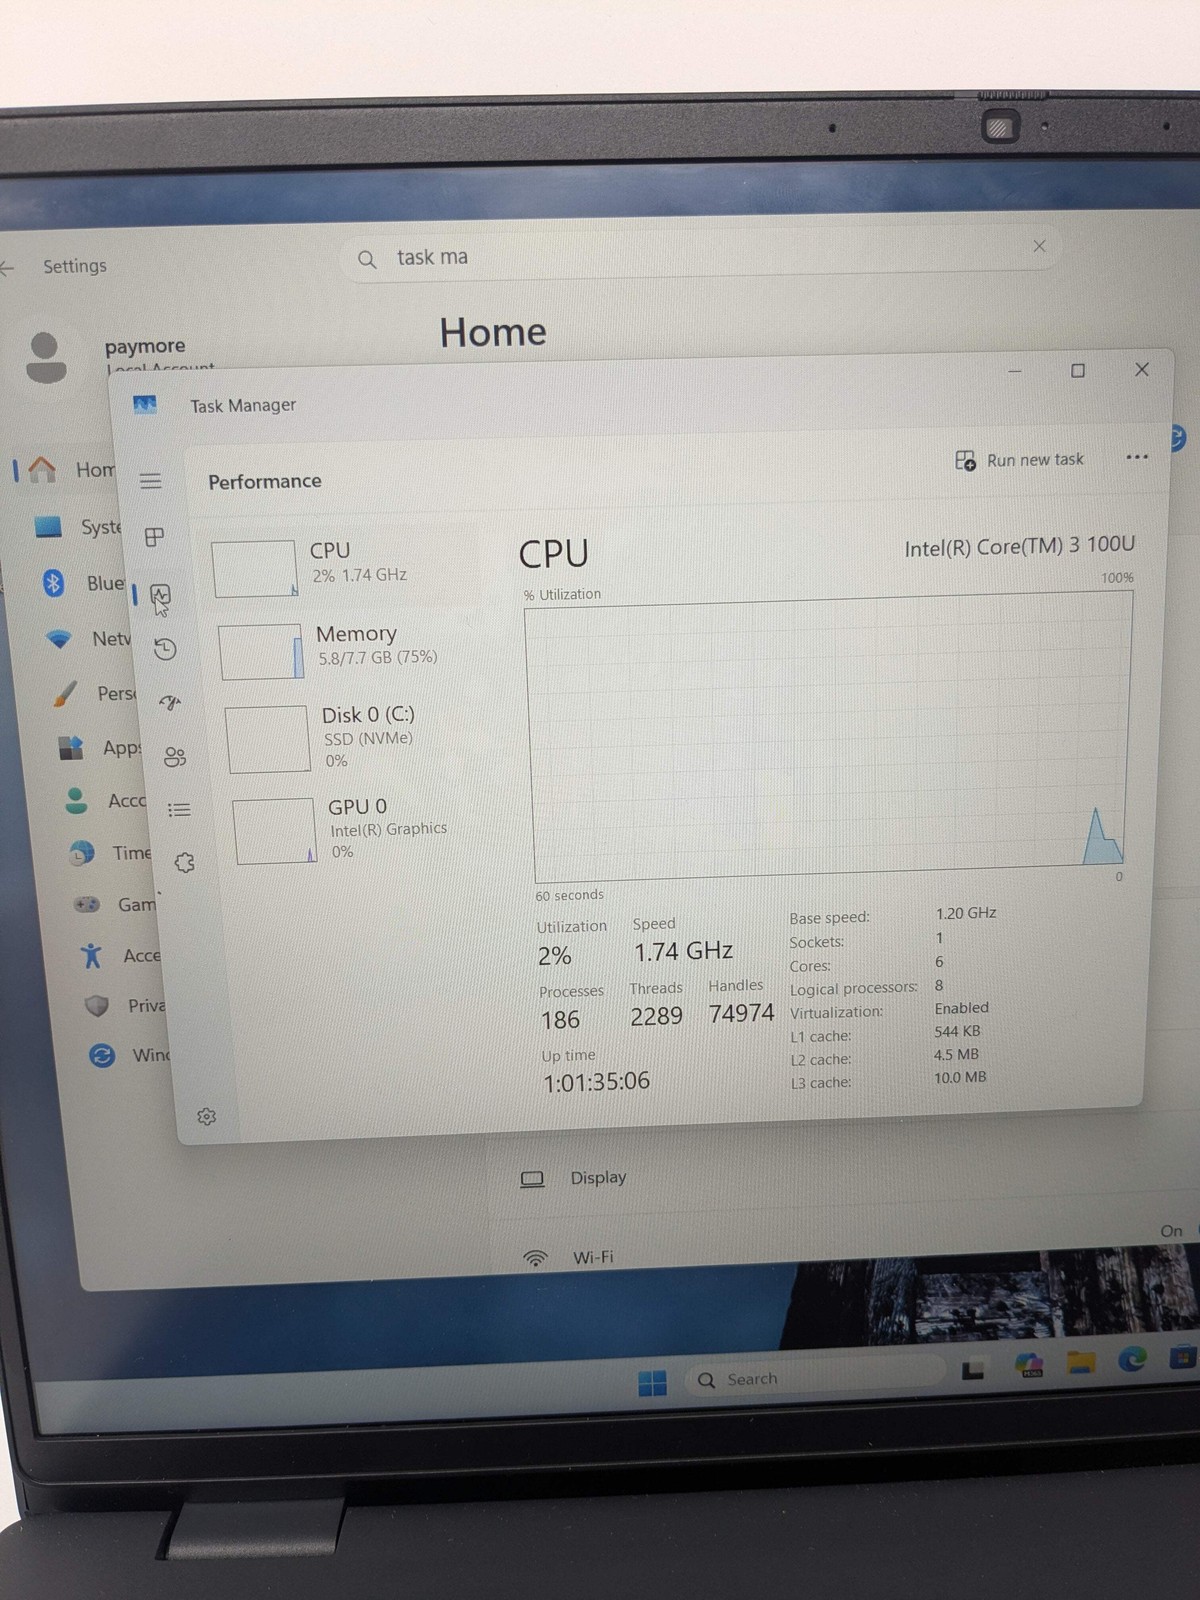Open File Explorer from taskbar

coord(1080,1363)
